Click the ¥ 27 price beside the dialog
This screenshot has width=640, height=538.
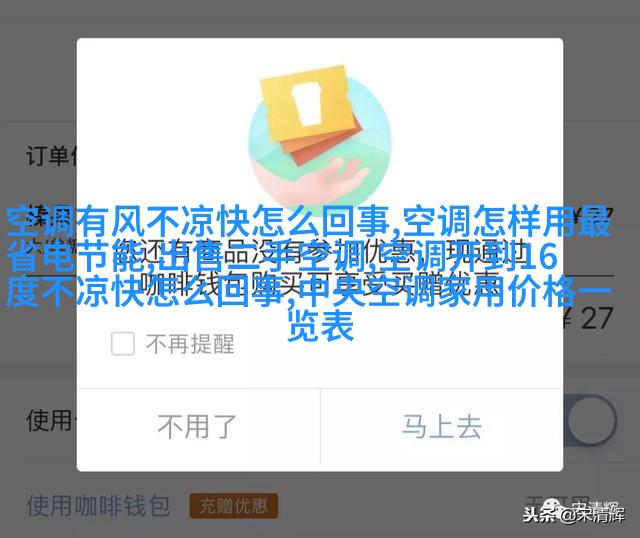pos(588,319)
